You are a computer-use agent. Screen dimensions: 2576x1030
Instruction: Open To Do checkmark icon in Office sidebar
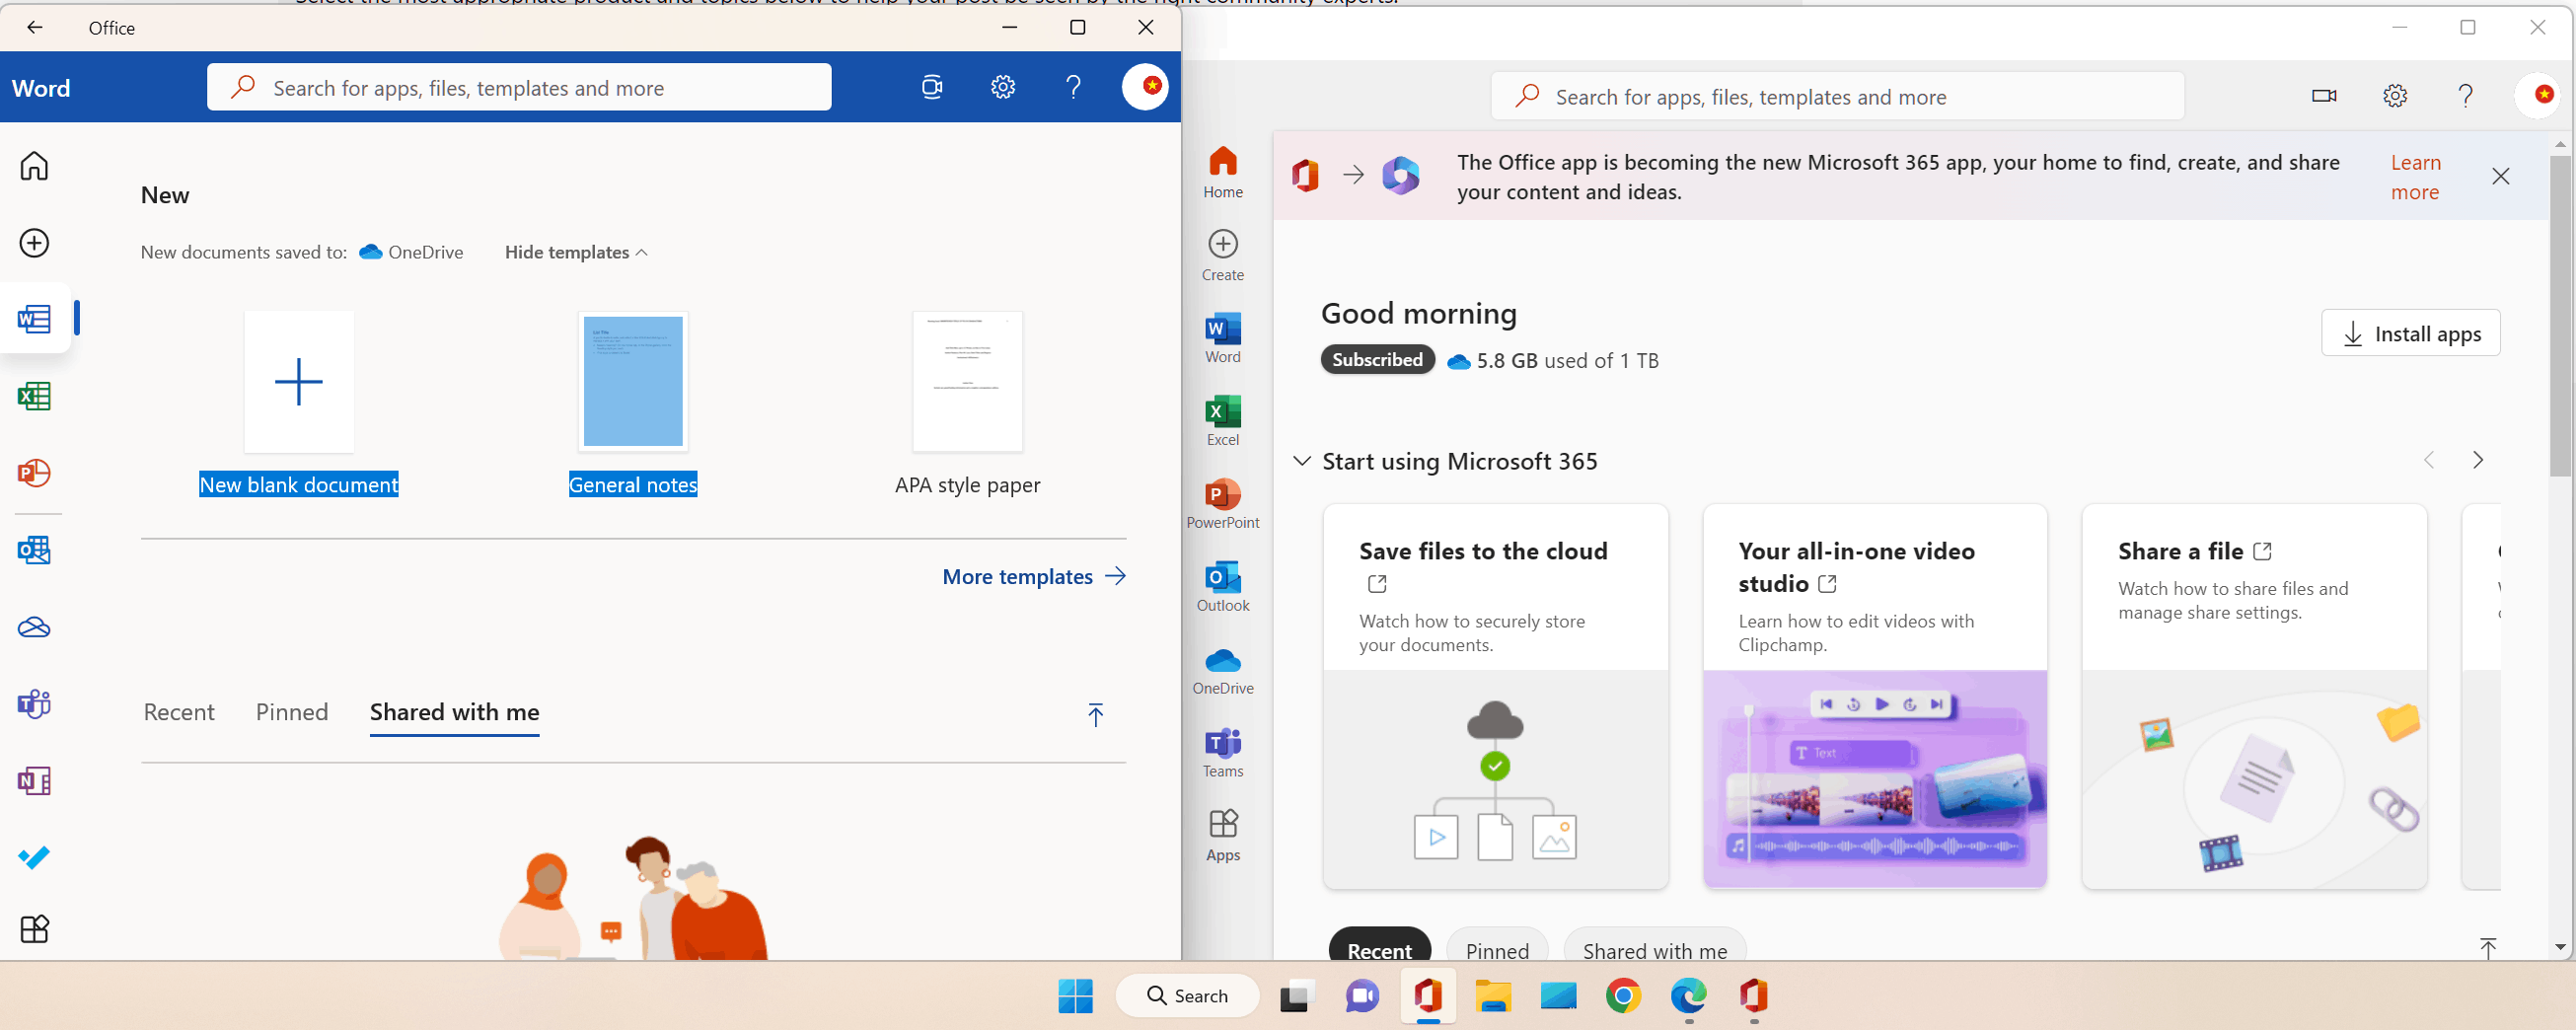click(34, 857)
